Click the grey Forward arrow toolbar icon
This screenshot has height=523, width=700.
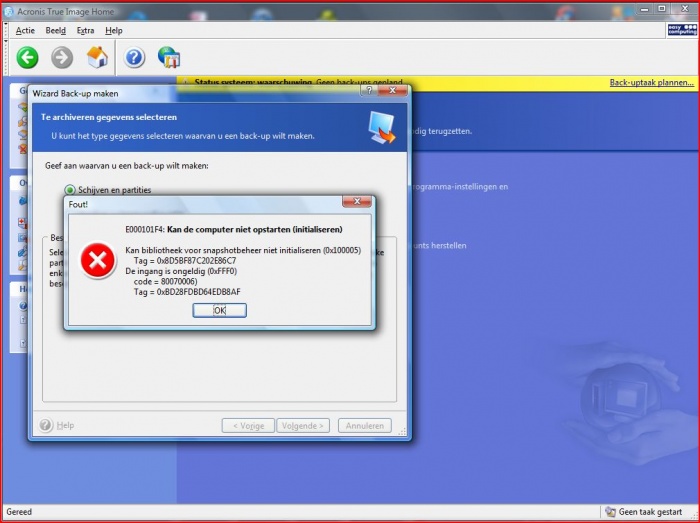62,58
